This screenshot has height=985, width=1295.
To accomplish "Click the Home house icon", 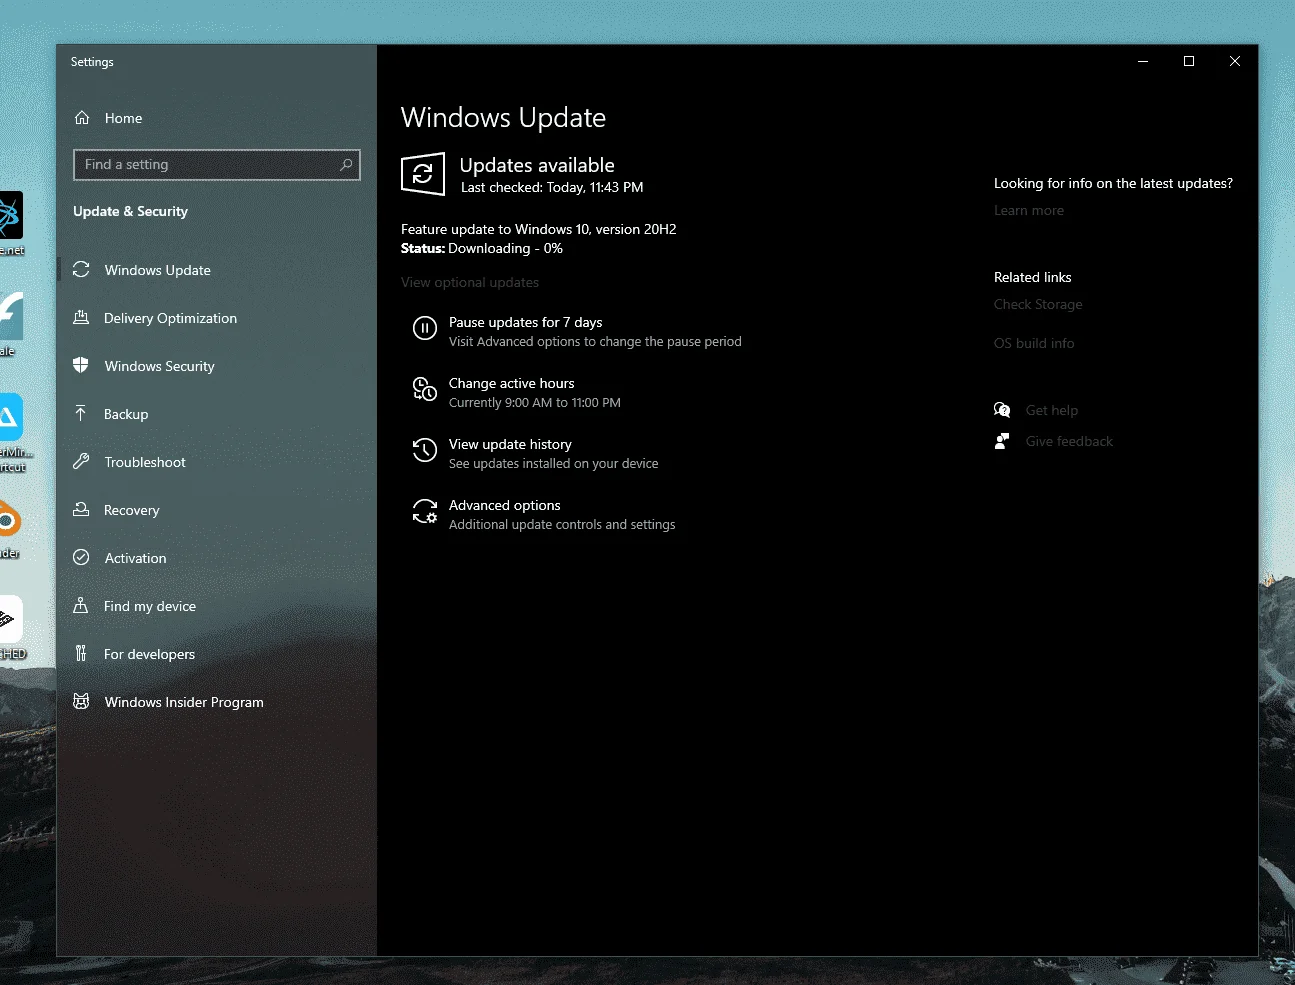I will tap(82, 118).
